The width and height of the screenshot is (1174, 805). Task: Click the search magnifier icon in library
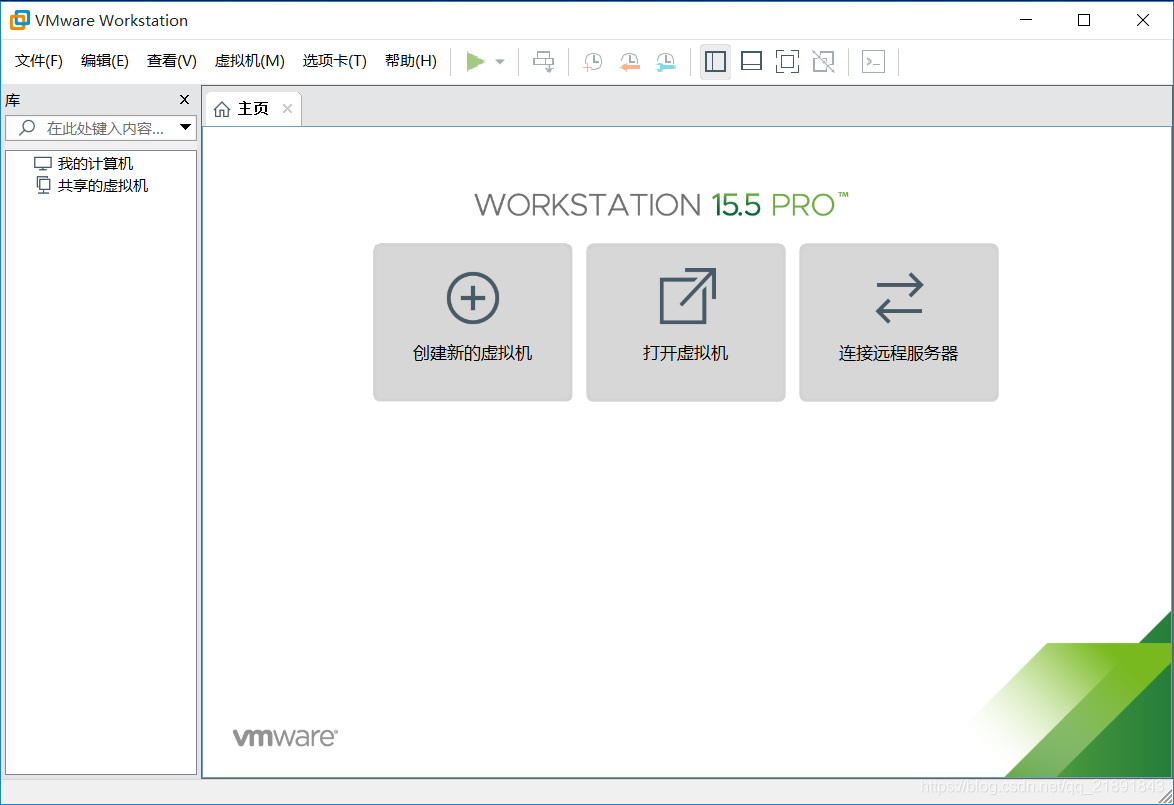click(27, 128)
